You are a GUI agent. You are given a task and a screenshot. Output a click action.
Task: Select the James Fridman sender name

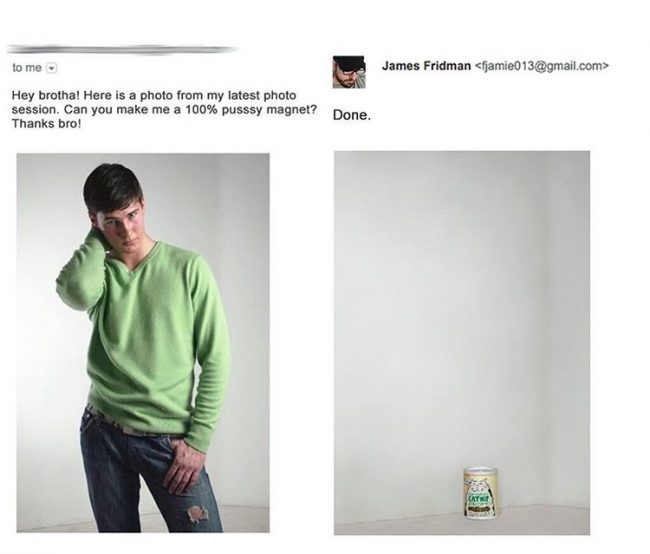pyautogui.click(x=426, y=66)
